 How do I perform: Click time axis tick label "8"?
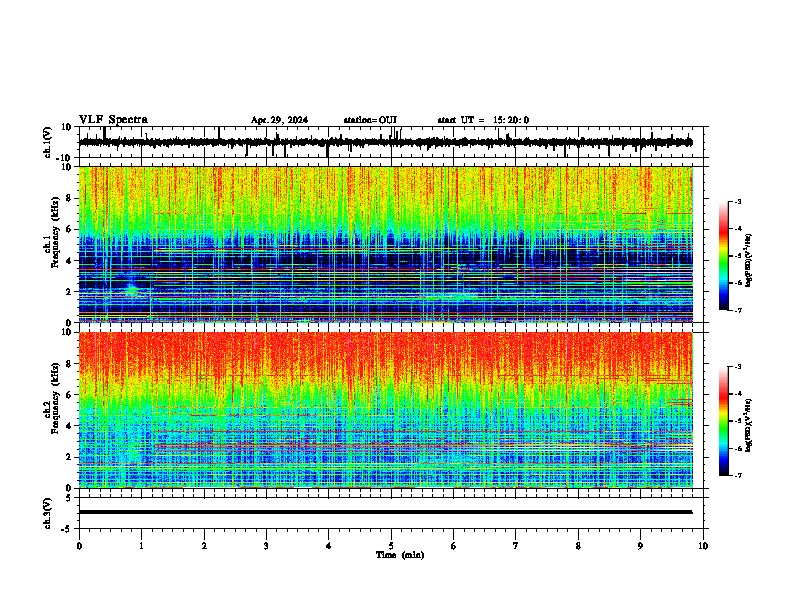[578, 546]
